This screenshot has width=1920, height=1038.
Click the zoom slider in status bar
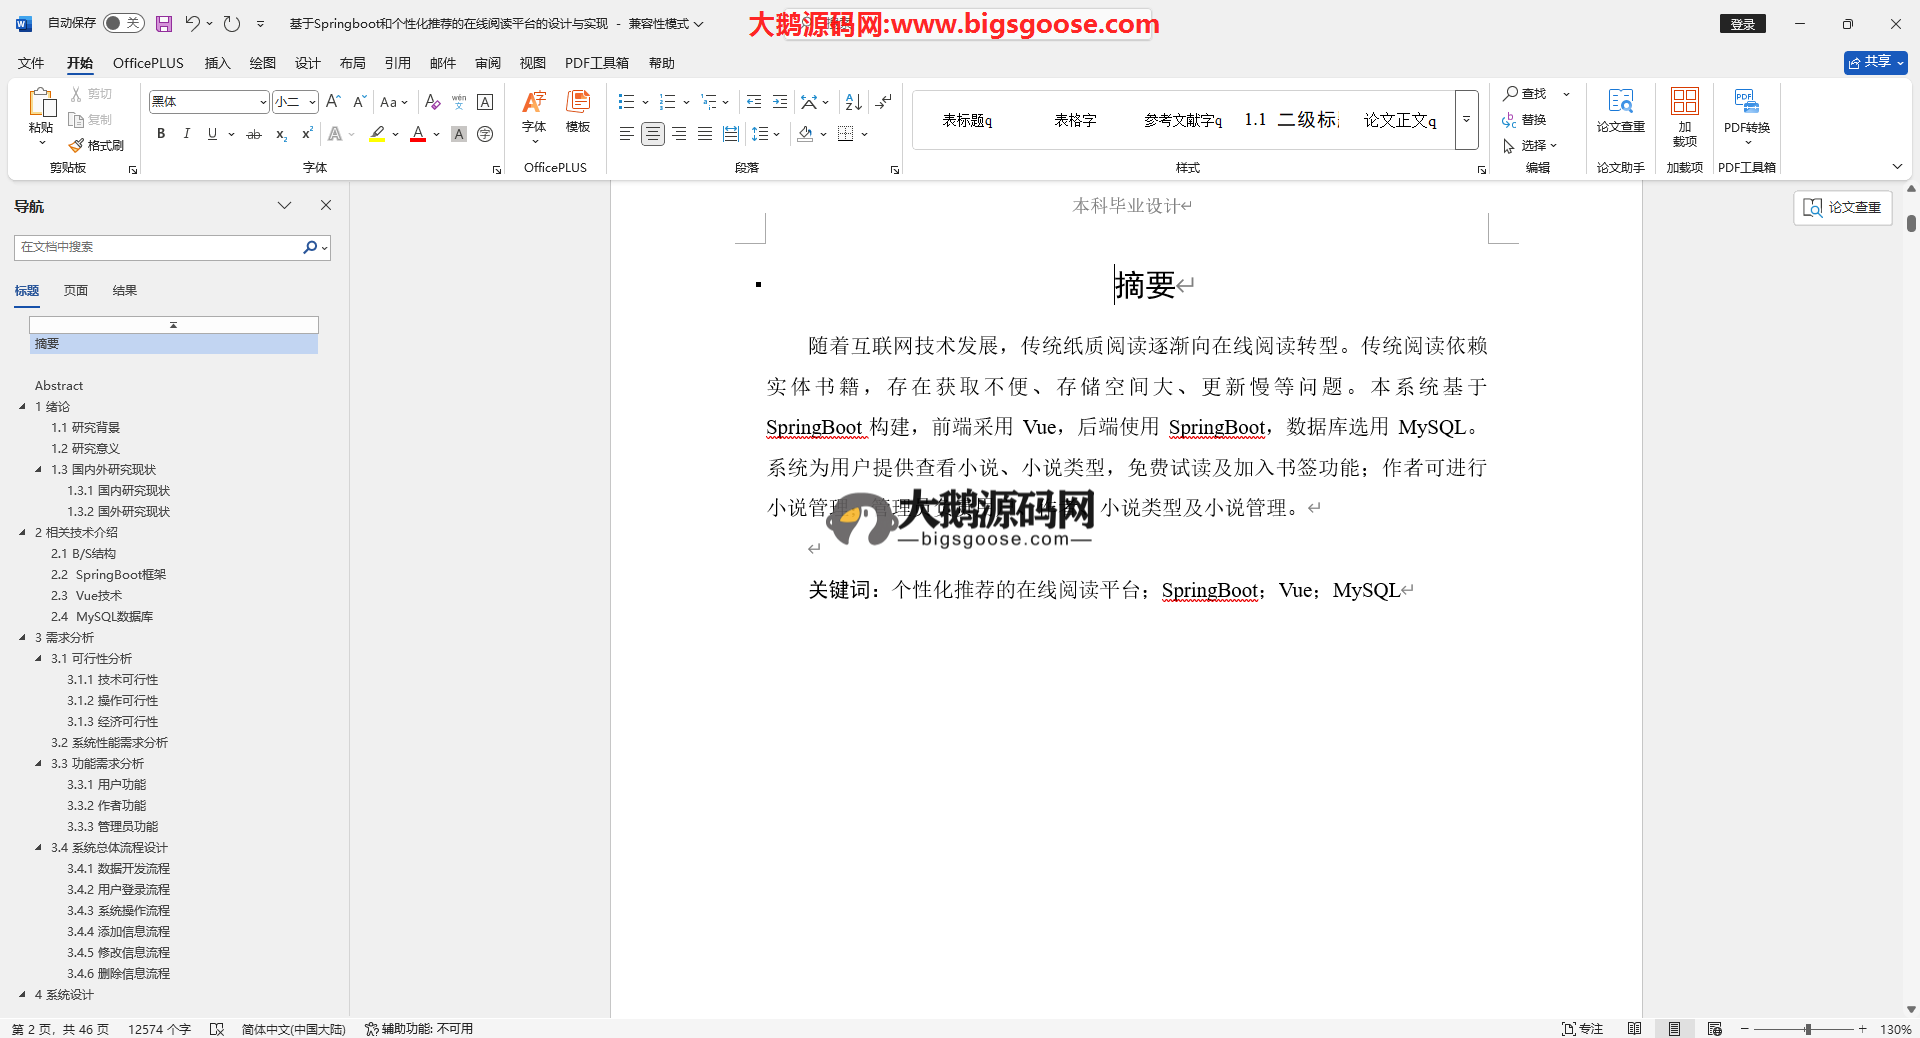pyautogui.click(x=1807, y=1029)
